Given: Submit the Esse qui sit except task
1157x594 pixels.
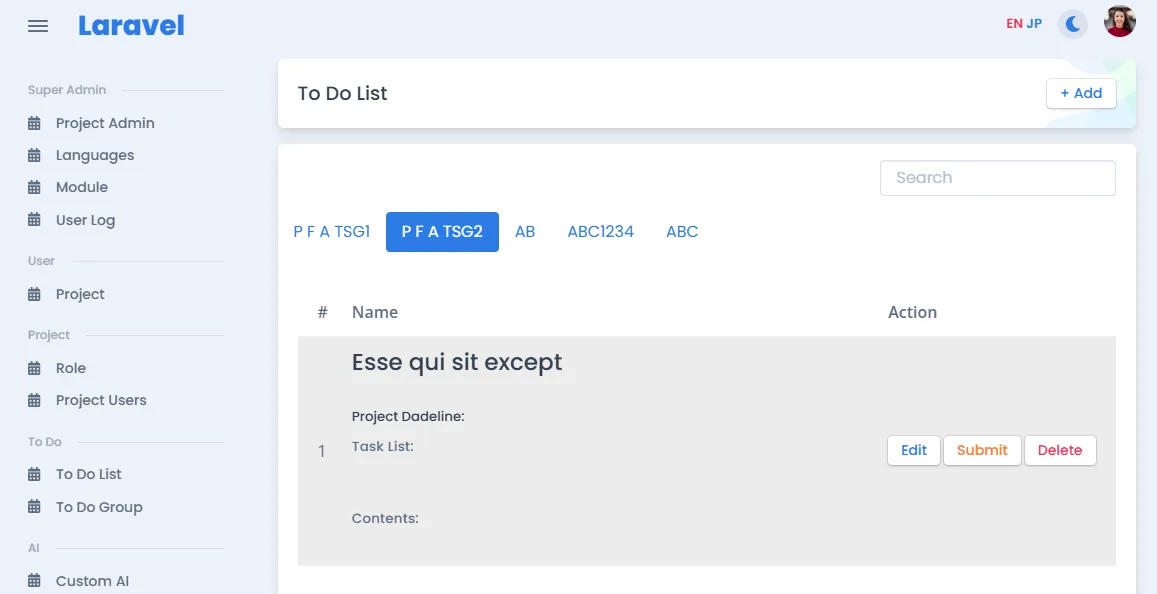Looking at the screenshot, I should 982,450.
